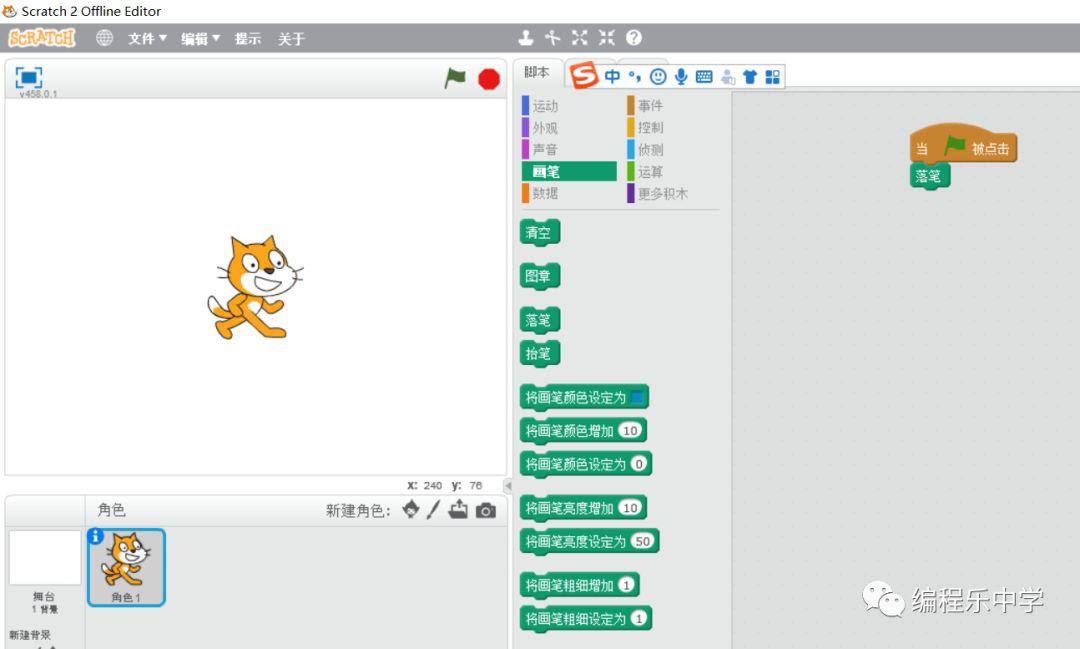Click the green flag to run
The width and height of the screenshot is (1080, 649).
455,78
